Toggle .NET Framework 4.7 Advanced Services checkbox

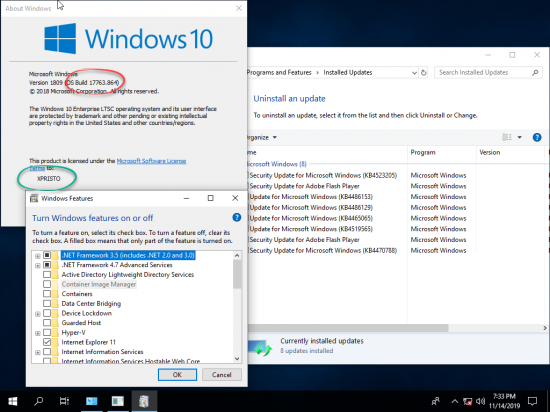47,265
